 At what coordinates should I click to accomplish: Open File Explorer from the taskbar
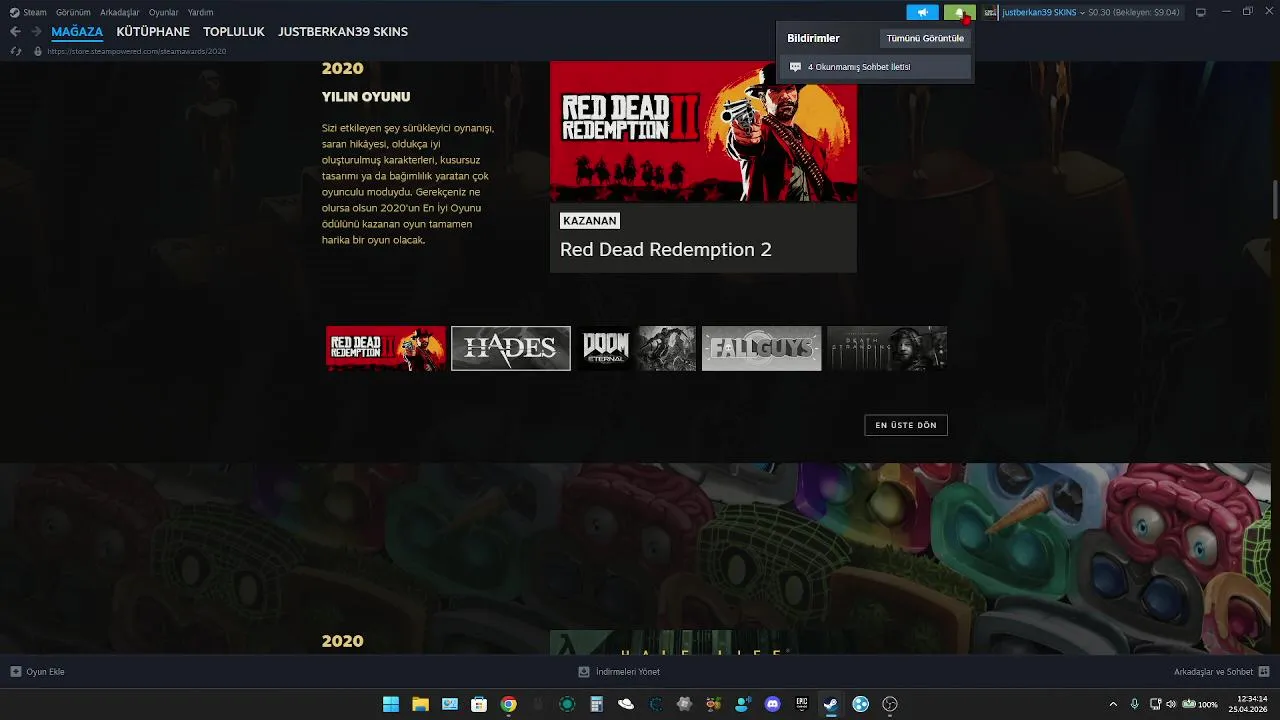pyautogui.click(x=420, y=704)
